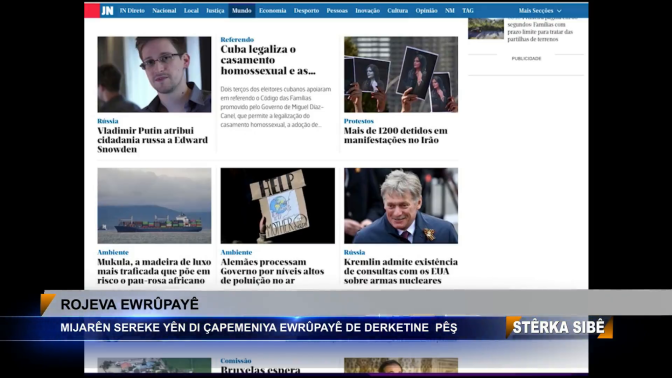Open the Economia menu item
This screenshot has height=378, width=672.
(273, 11)
